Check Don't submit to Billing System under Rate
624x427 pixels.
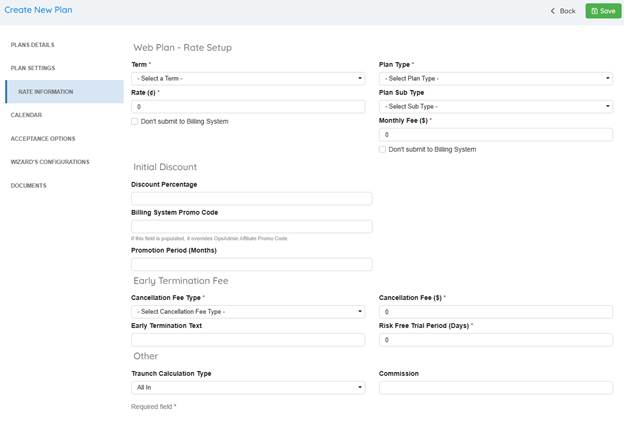pos(135,121)
